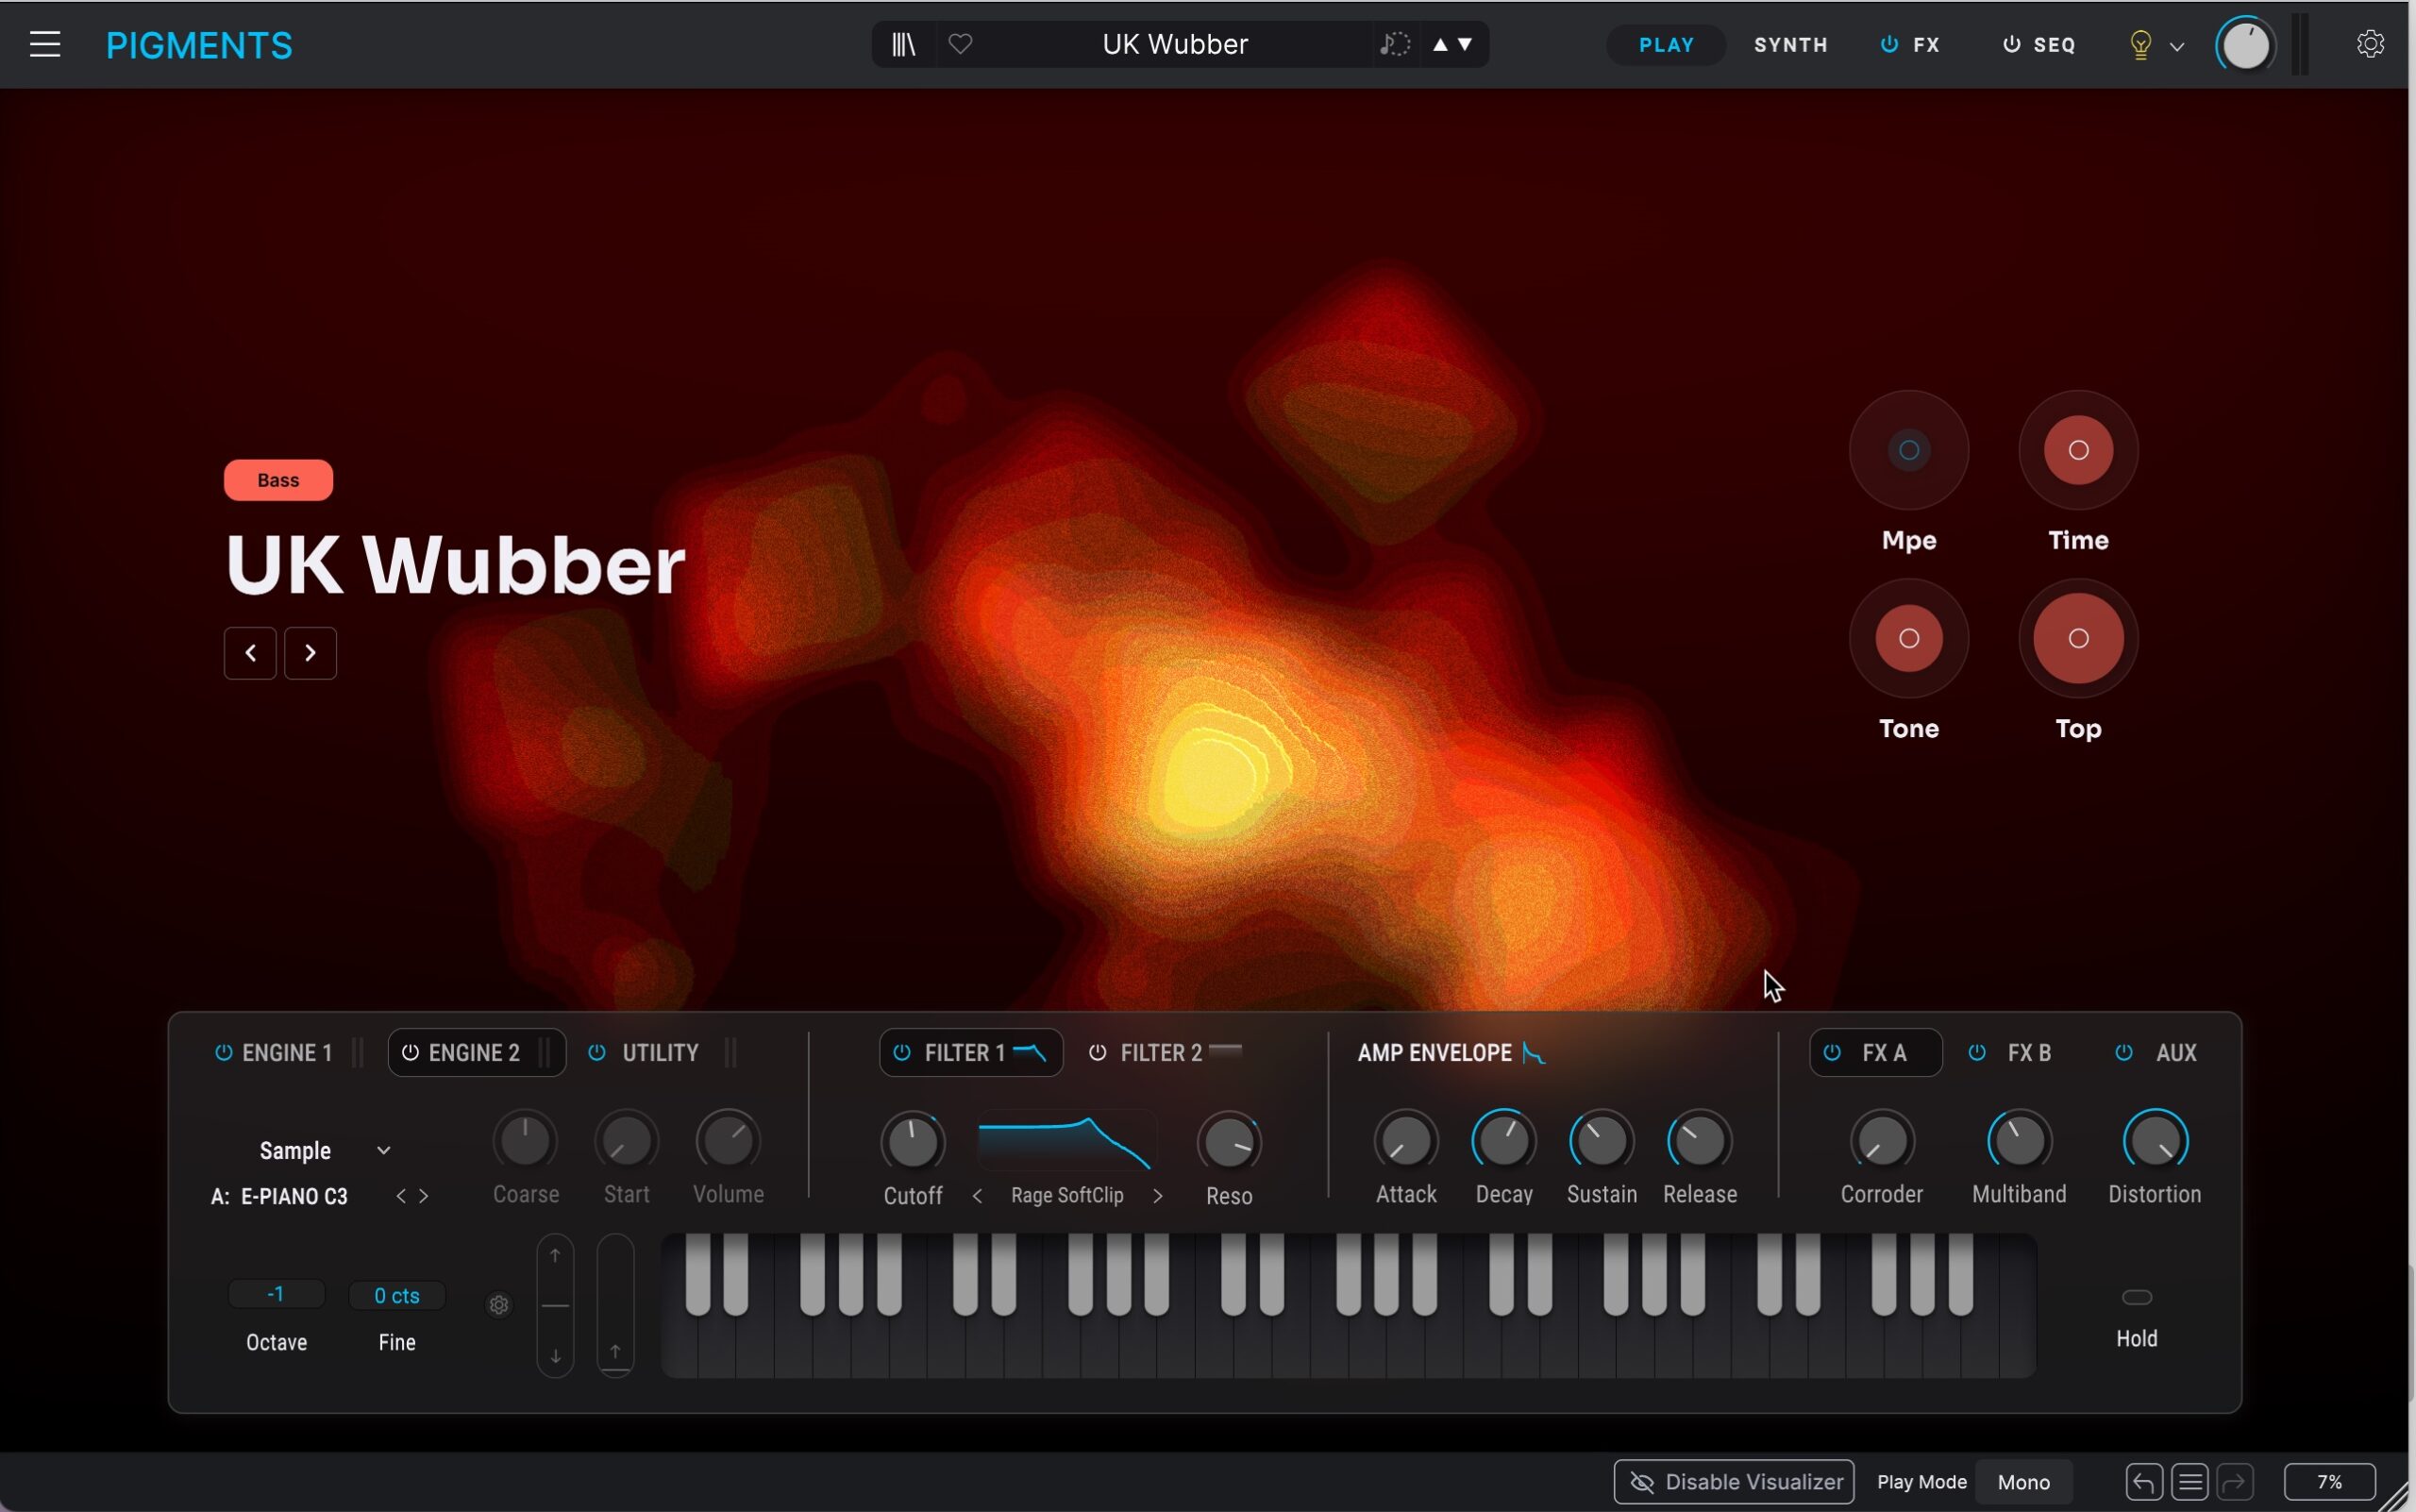Favorite the preset with heart icon
This screenshot has width=2416, height=1512.
click(960, 44)
